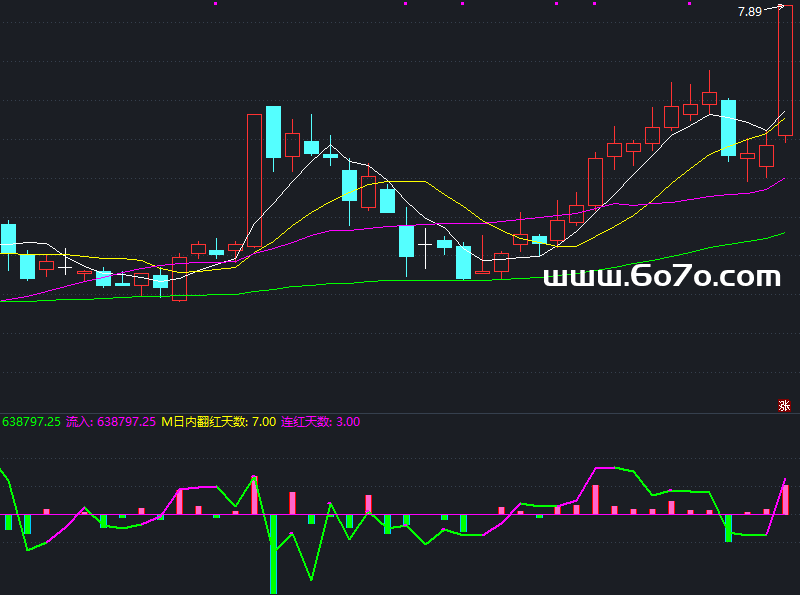Screen dimensions: 800x595
Task: Select the 流入 indicator value label
Action: point(110,422)
